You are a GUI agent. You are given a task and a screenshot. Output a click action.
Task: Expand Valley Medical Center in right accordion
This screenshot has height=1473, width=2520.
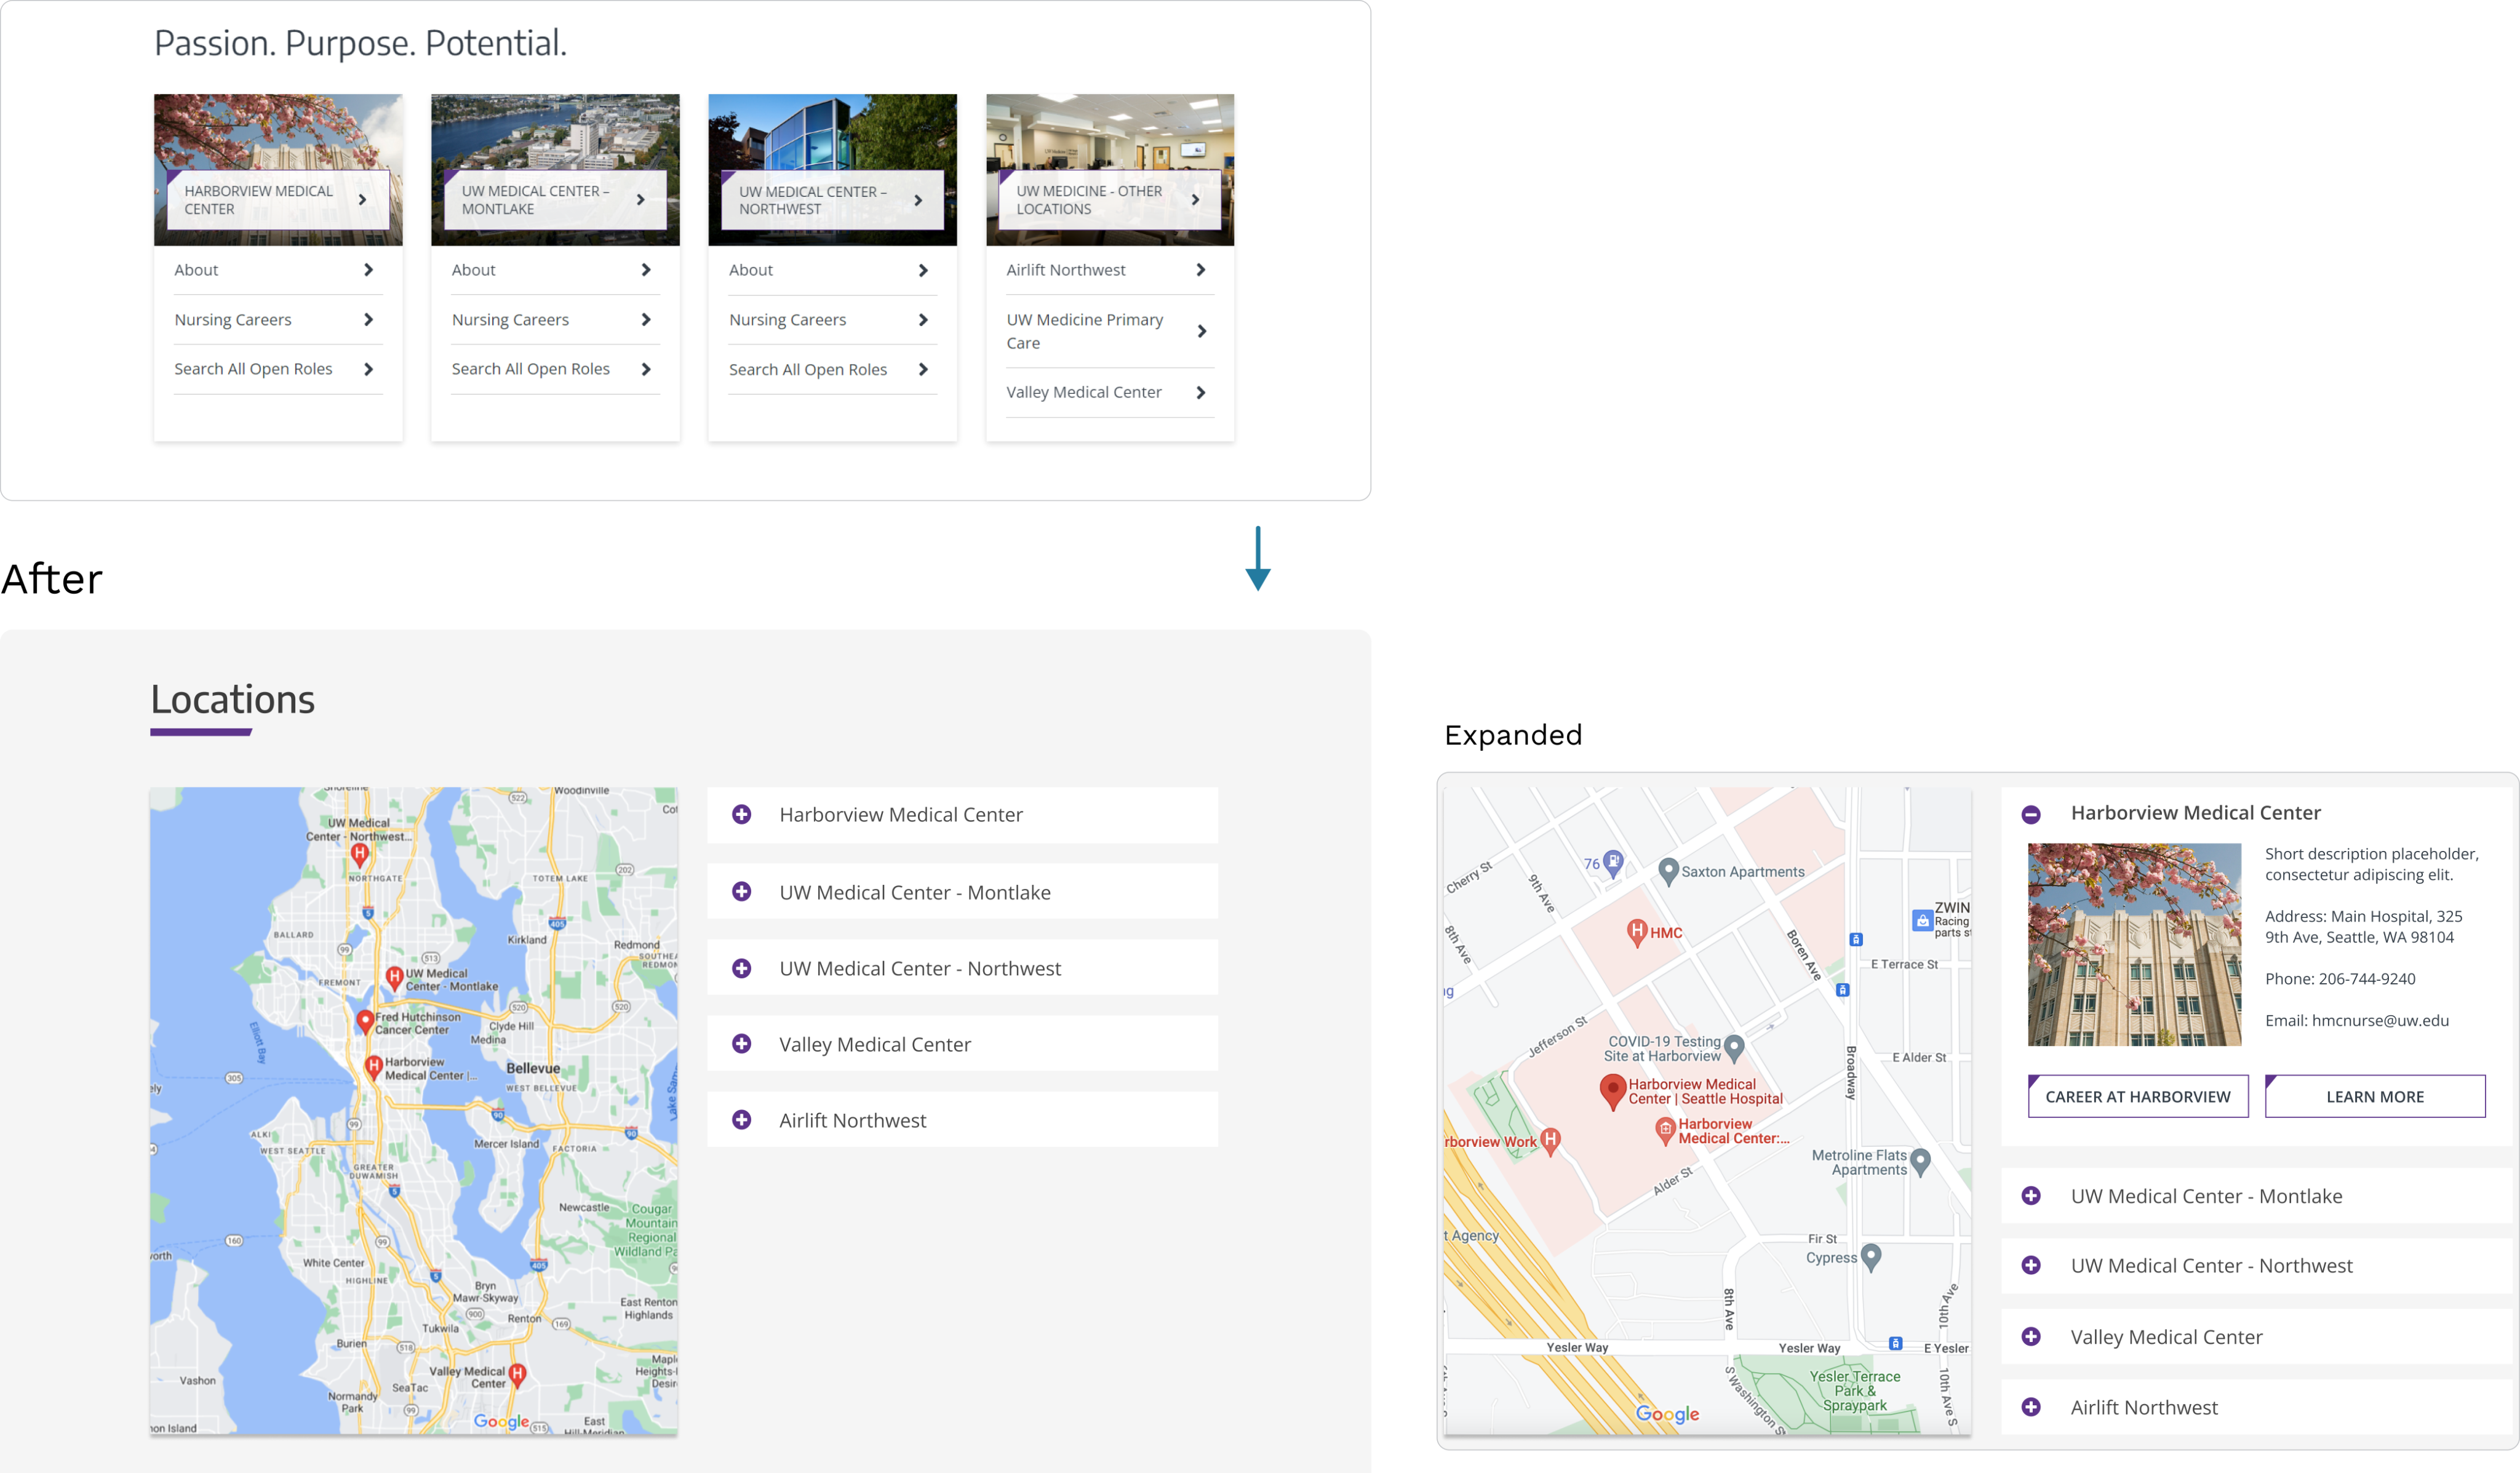pos(2166,1337)
